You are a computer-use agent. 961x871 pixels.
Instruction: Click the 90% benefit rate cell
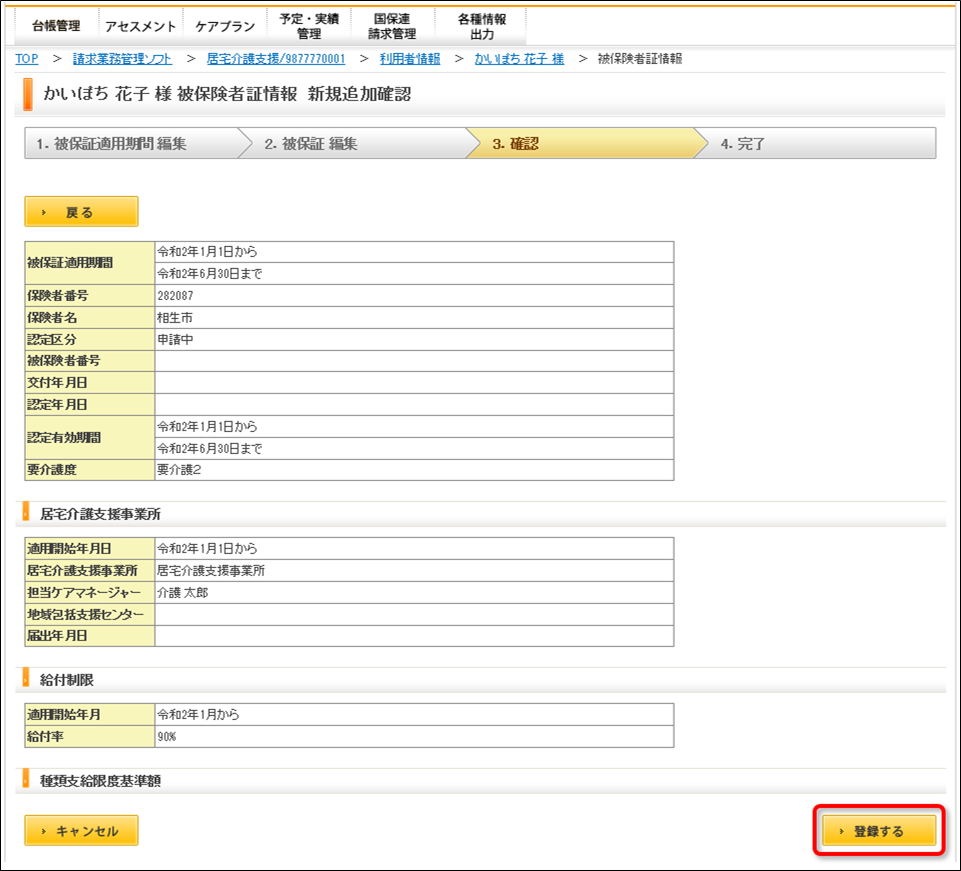(414, 737)
